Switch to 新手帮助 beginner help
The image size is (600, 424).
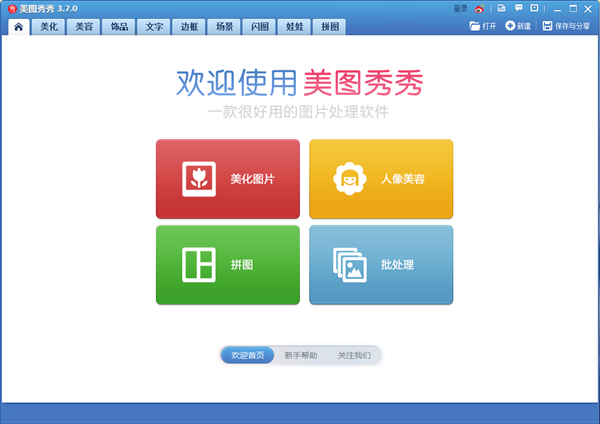pos(301,355)
